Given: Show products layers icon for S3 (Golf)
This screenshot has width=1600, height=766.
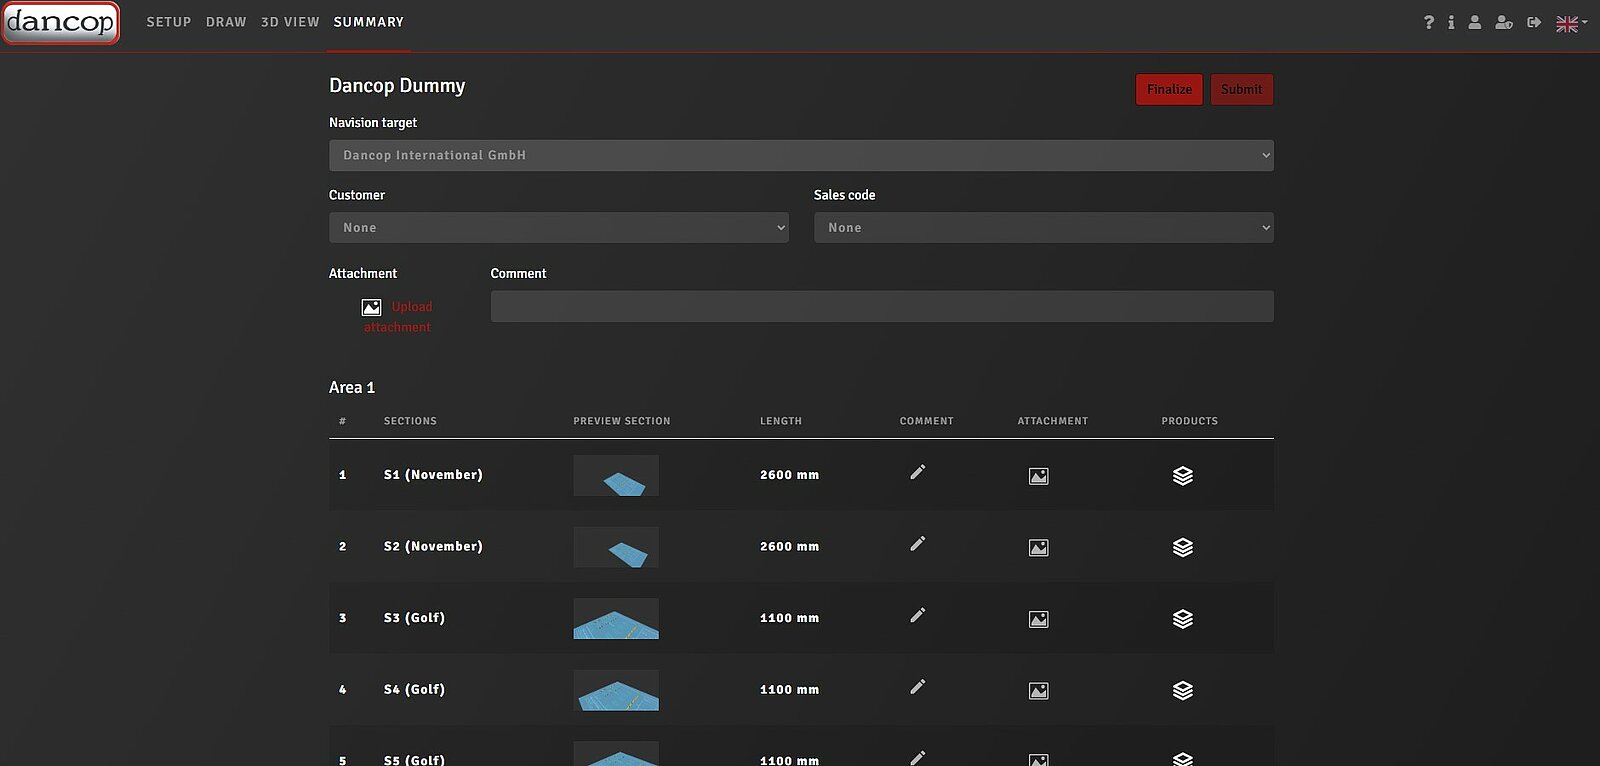Looking at the screenshot, I should 1182,619.
